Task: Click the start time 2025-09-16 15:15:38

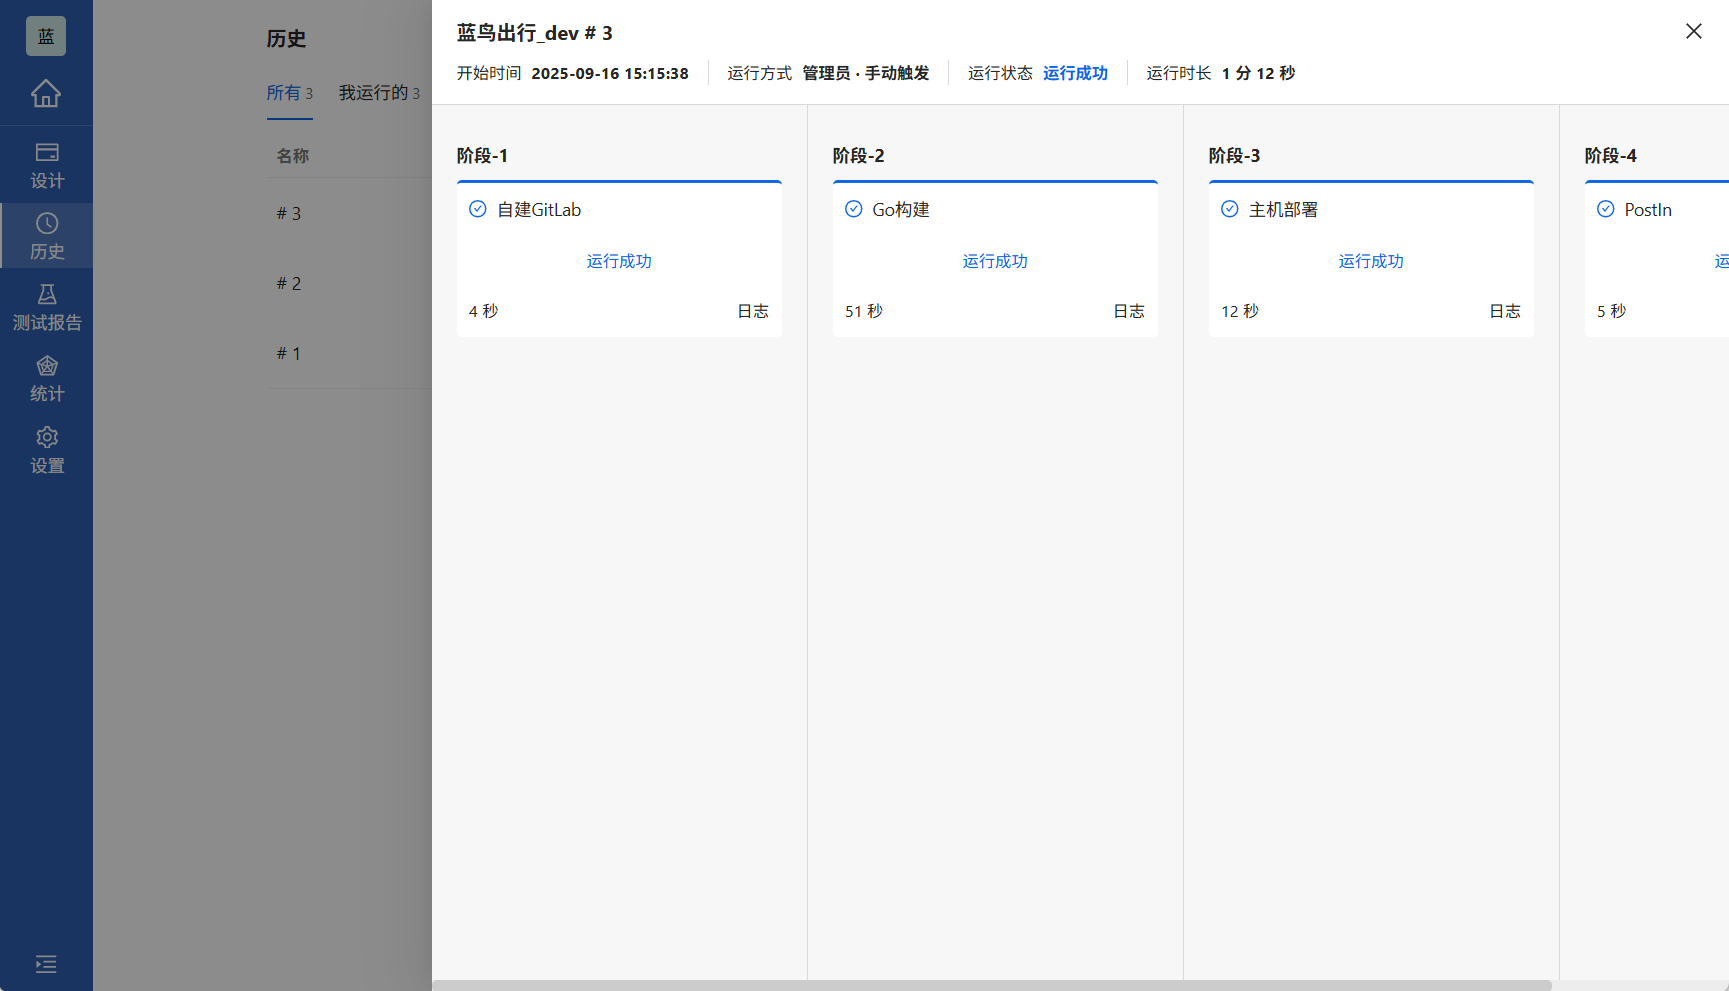Action: [x=610, y=73]
